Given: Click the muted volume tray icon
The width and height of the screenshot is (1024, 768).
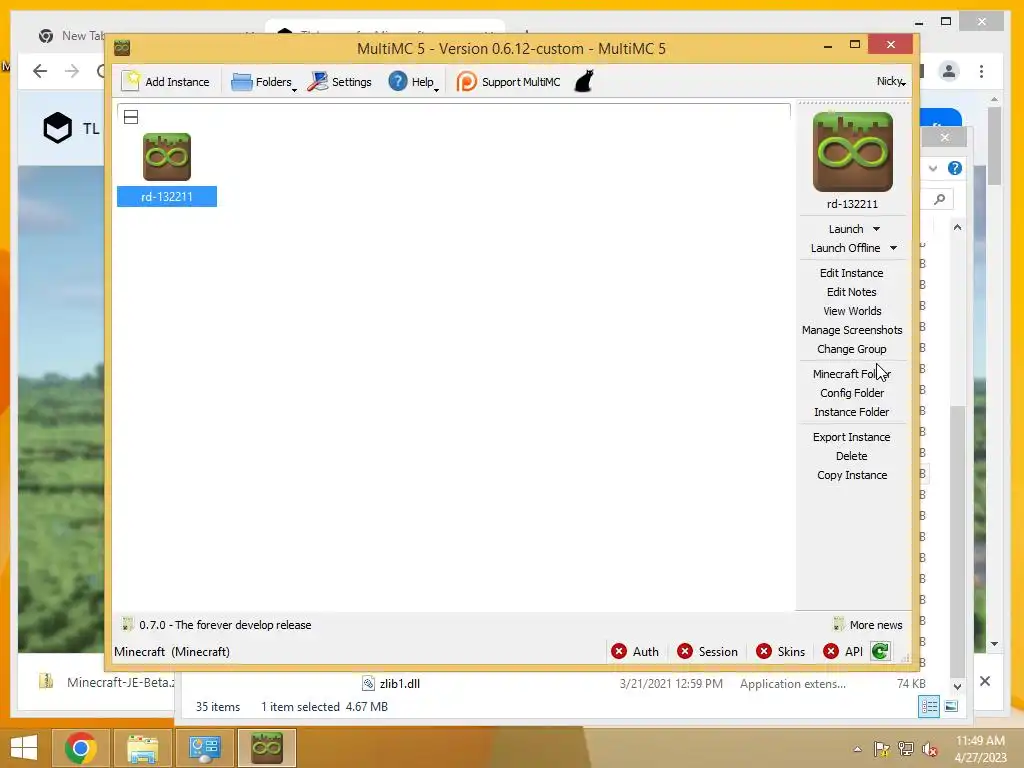Looking at the screenshot, I should point(930,749).
